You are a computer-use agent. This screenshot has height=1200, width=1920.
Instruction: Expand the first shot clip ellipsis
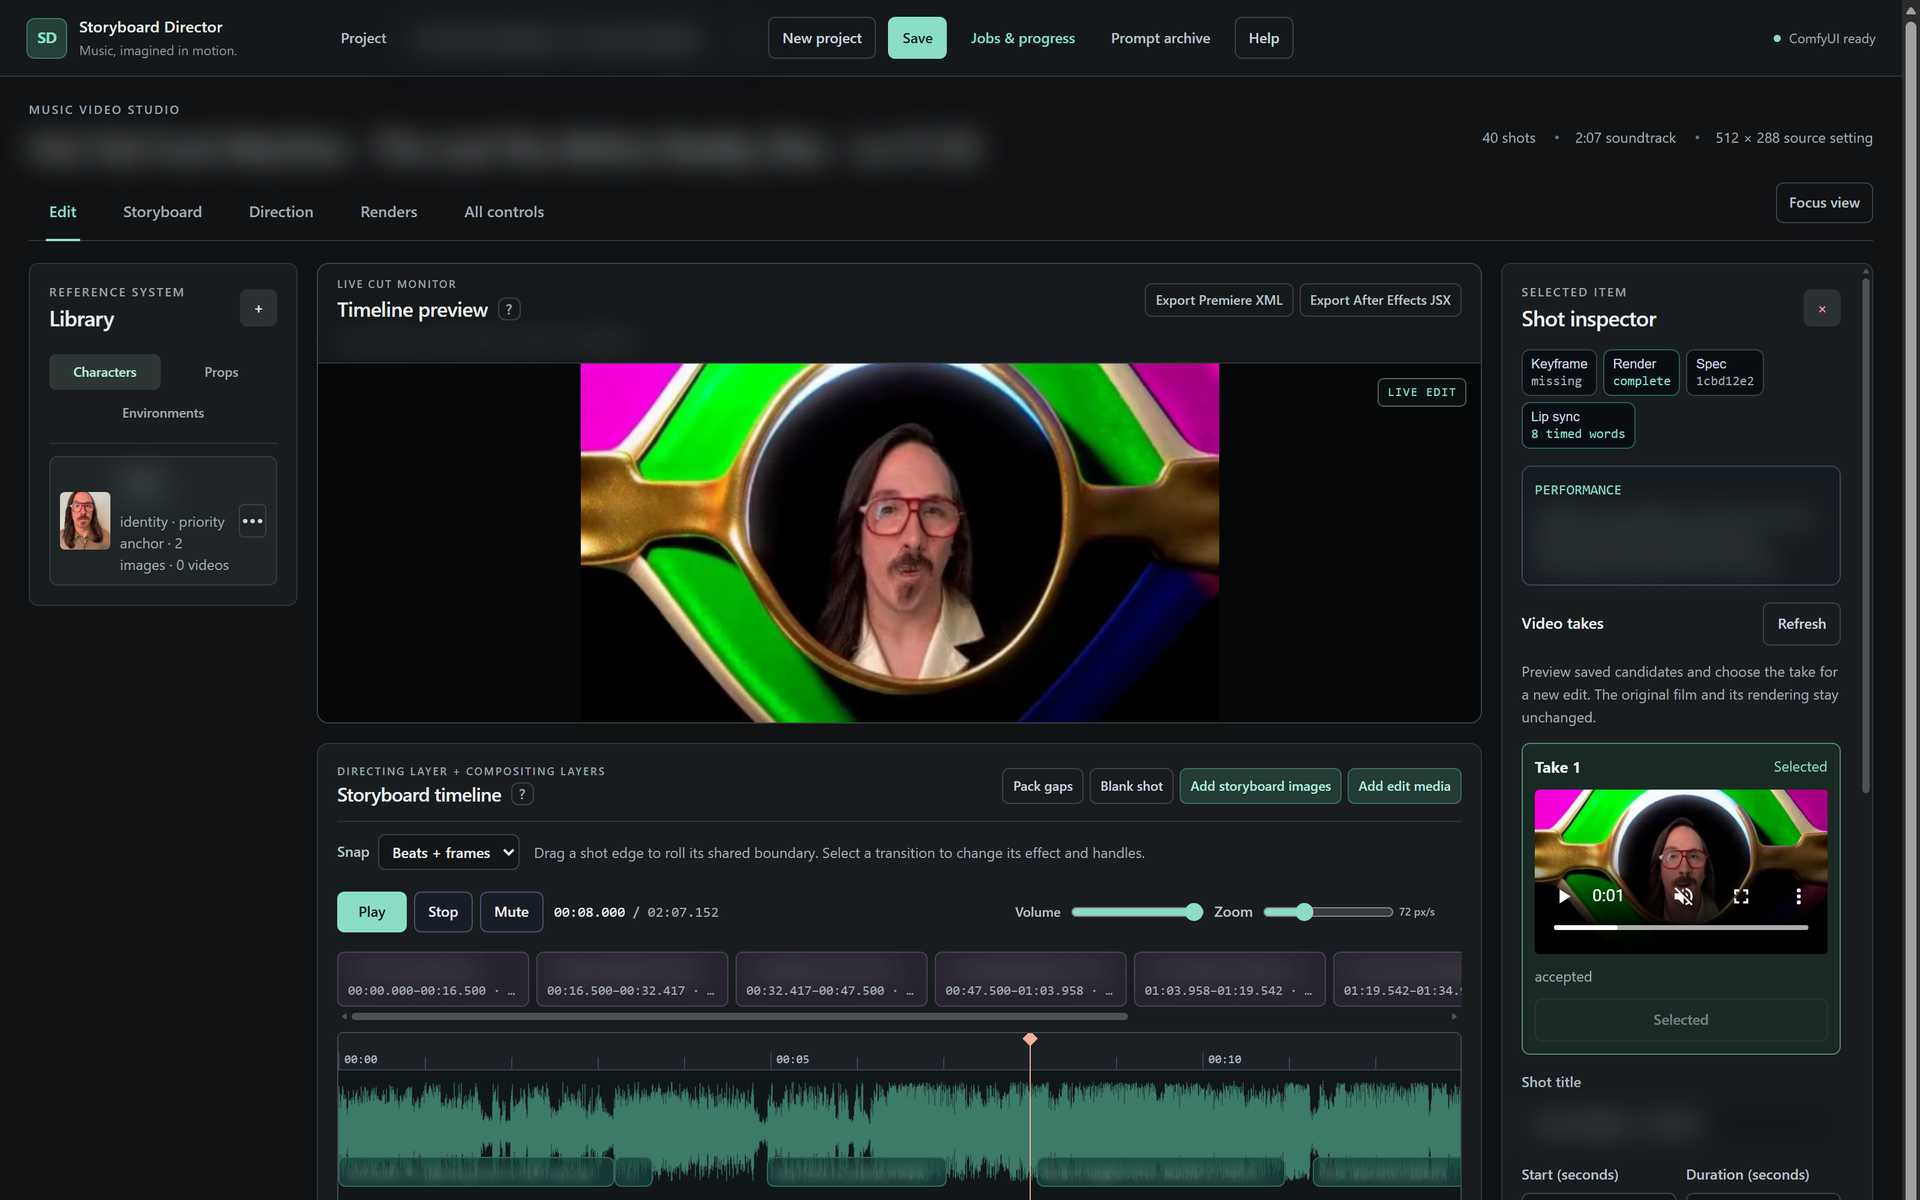click(511, 991)
